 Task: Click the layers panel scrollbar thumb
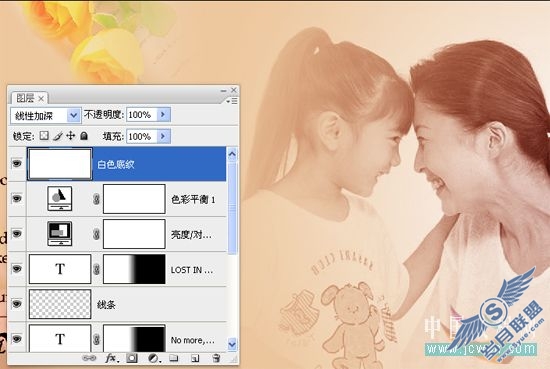pyautogui.click(x=232, y=207)
